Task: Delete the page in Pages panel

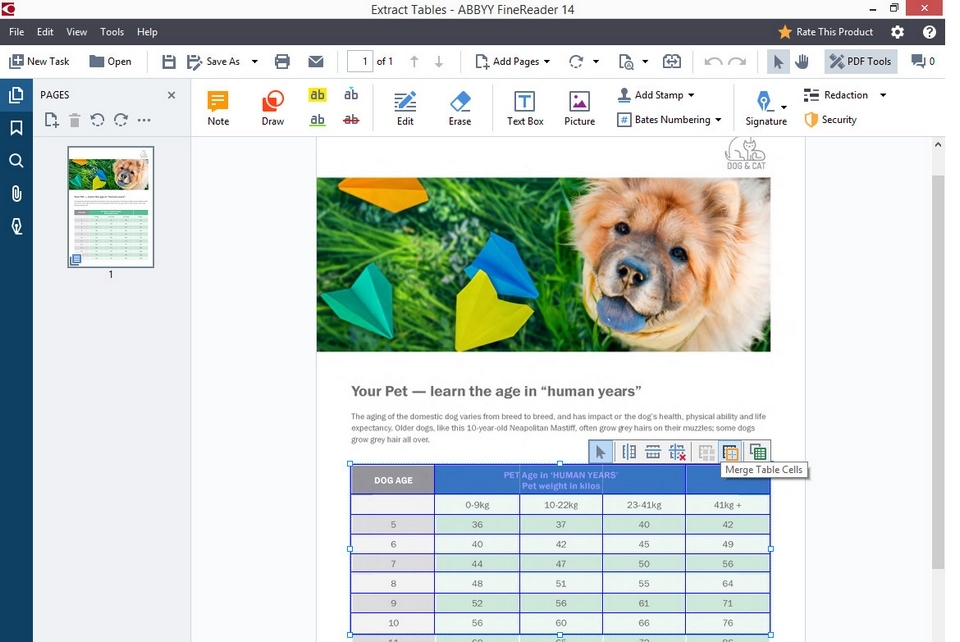Action: tap(75, 120)
